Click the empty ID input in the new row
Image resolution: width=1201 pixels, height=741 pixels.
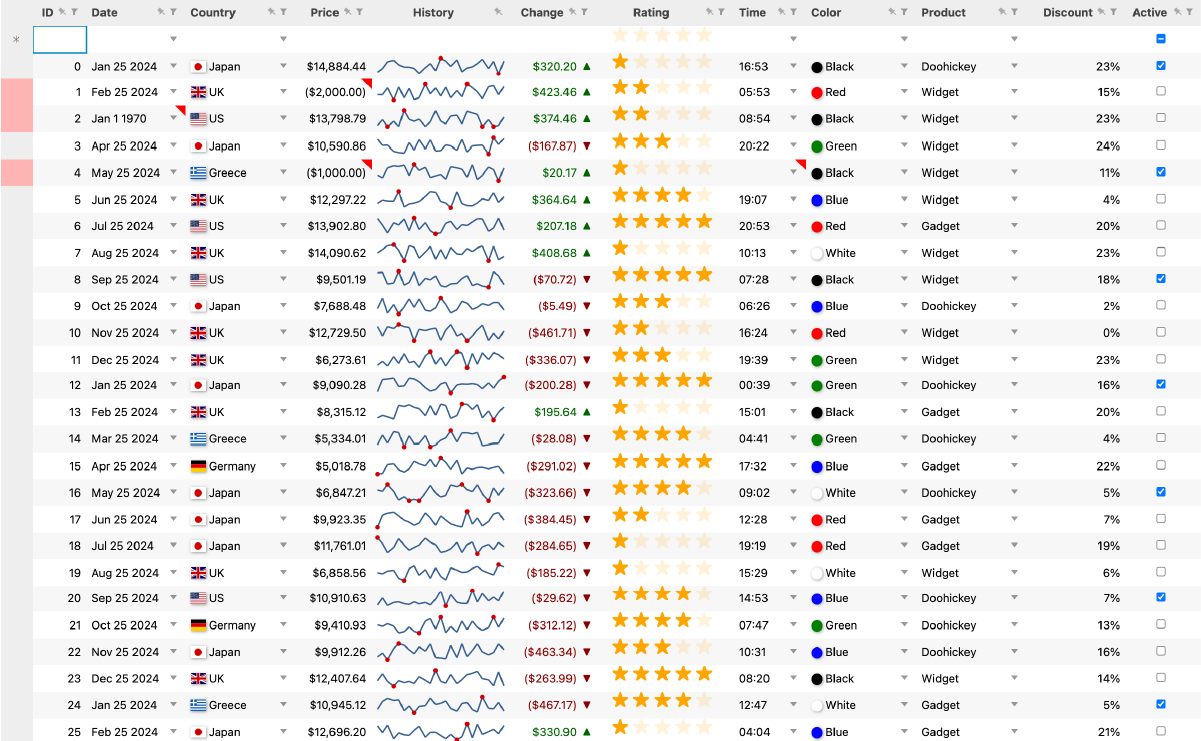(x=60, y=40)
